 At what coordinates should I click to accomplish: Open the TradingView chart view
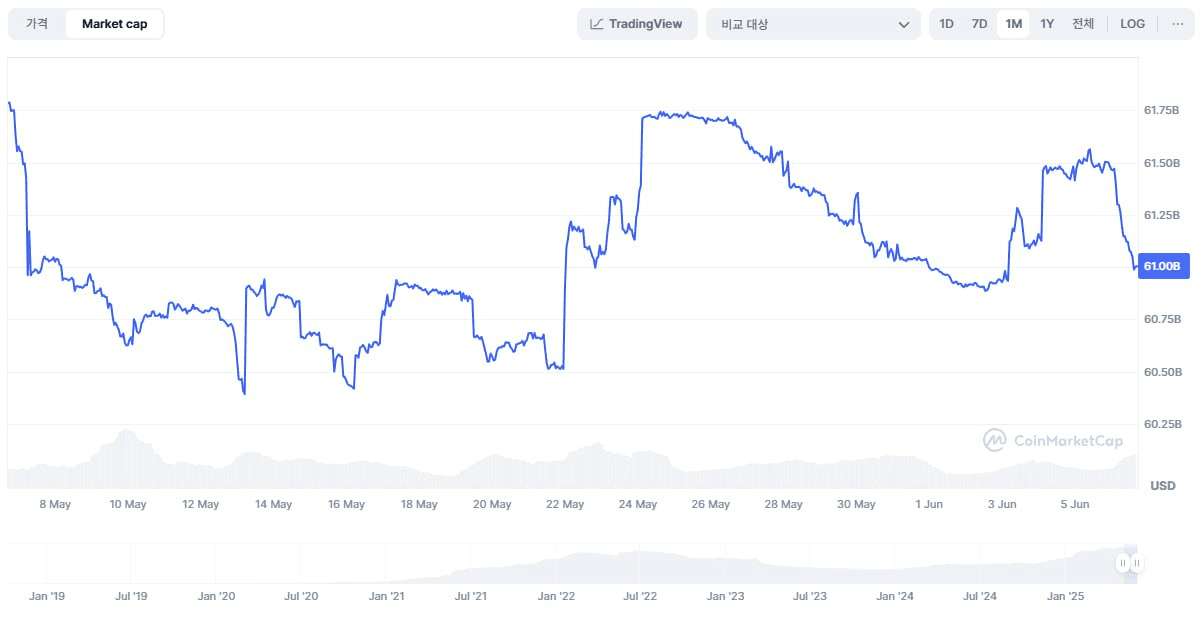coord(636,24)
